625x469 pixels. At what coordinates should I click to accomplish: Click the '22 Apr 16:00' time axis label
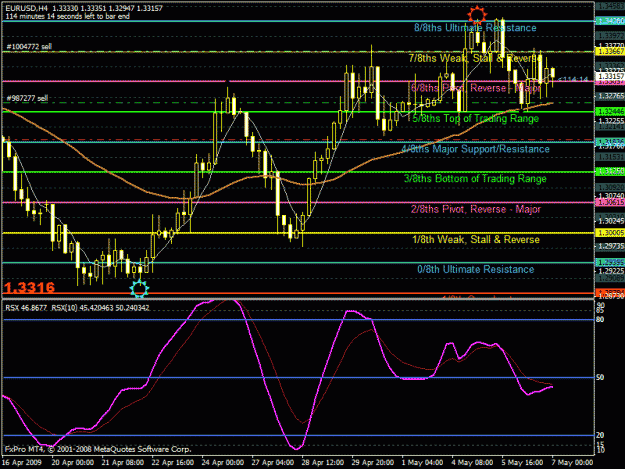pyautogui.click(x=173, y=463)
